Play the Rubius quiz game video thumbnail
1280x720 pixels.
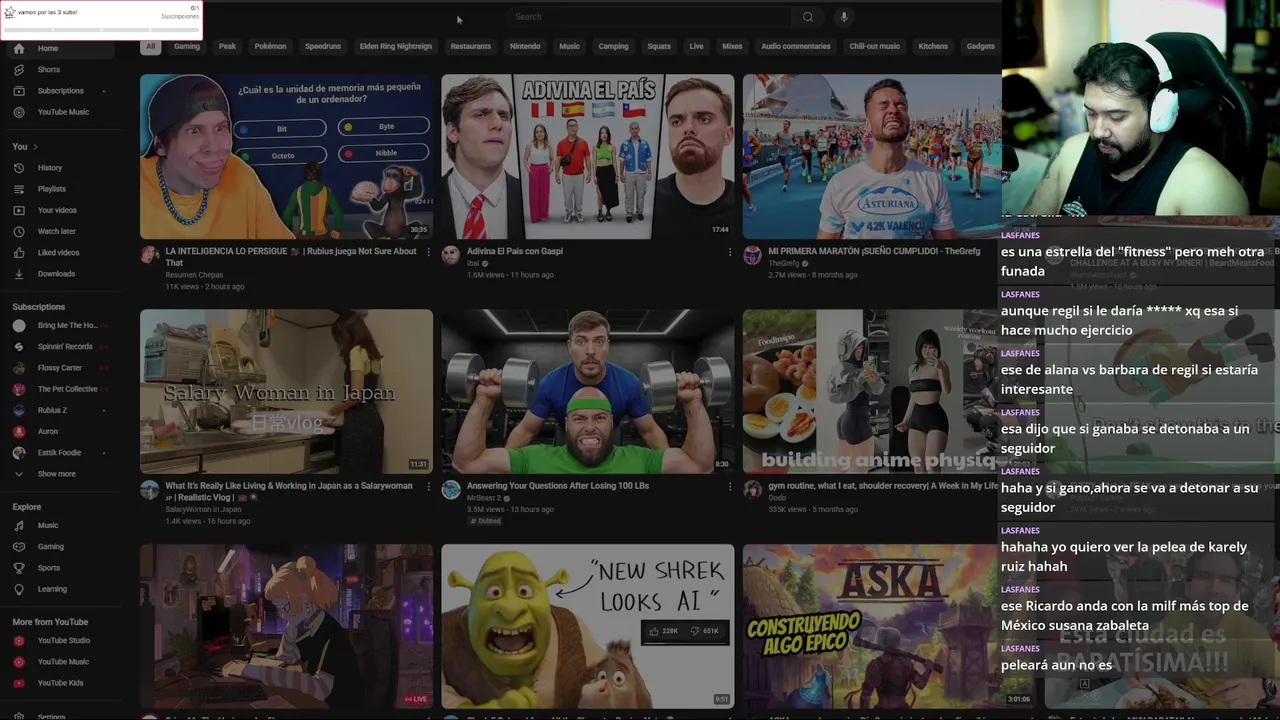tap(286, 156)
